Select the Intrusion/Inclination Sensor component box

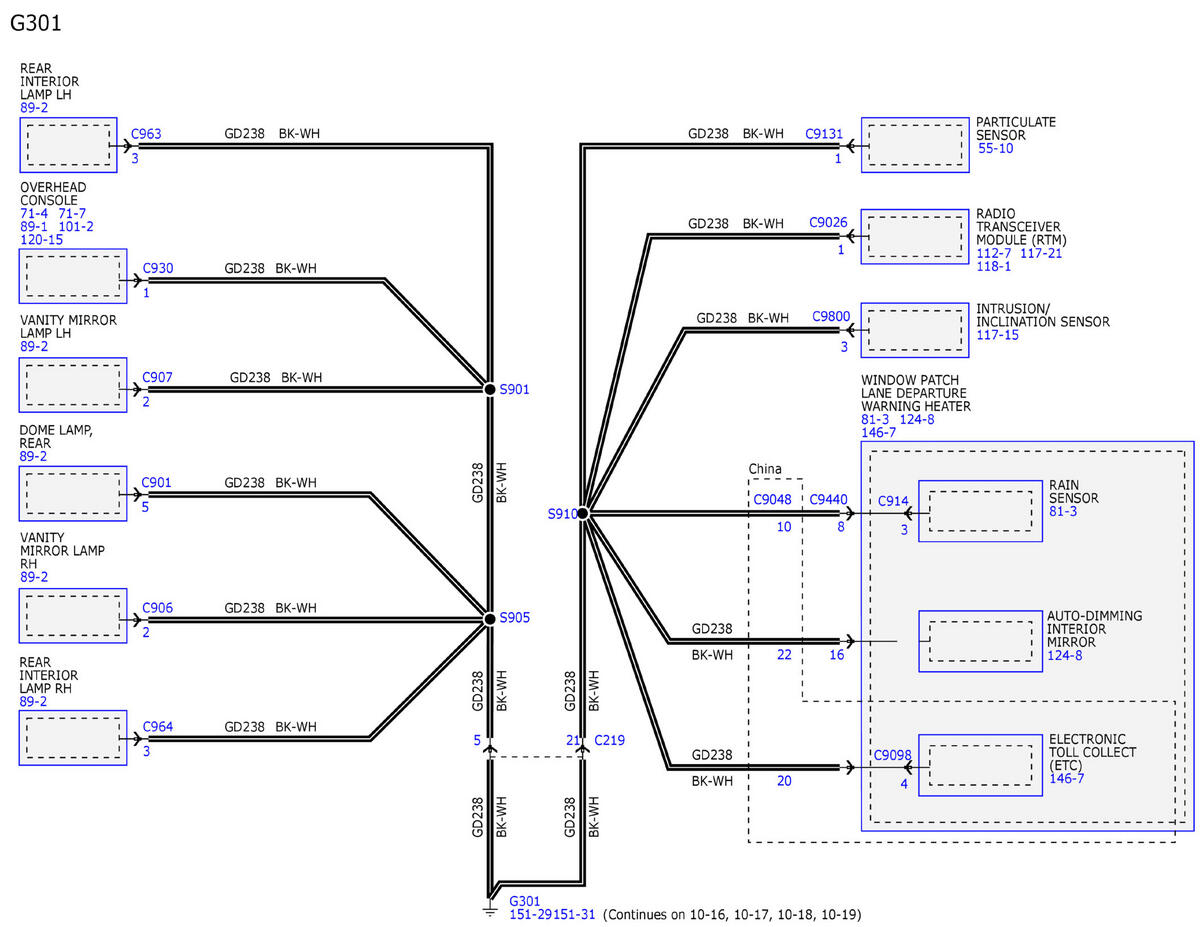point(915,330)
